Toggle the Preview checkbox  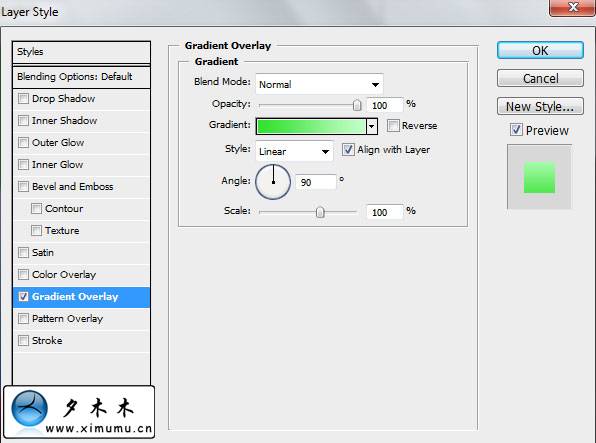click(516, 130)
